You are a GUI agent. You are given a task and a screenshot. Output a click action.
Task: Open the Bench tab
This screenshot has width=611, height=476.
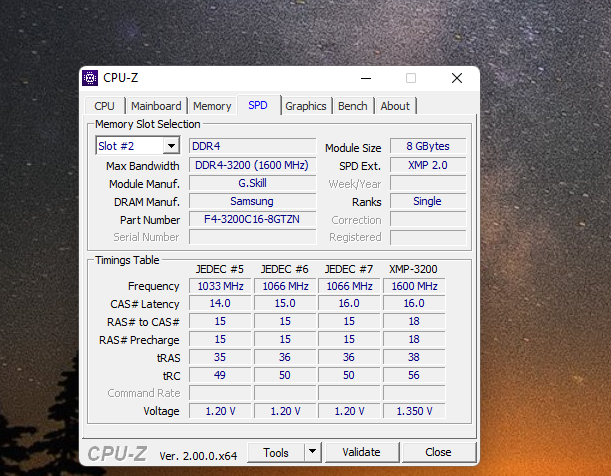353,106
